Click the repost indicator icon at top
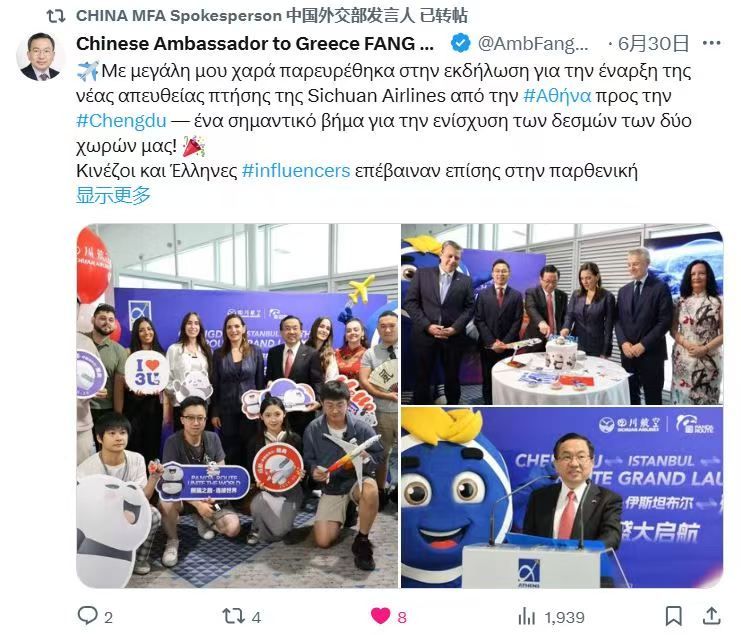This screenshot has width=741, height=635. tap(56, 16)
